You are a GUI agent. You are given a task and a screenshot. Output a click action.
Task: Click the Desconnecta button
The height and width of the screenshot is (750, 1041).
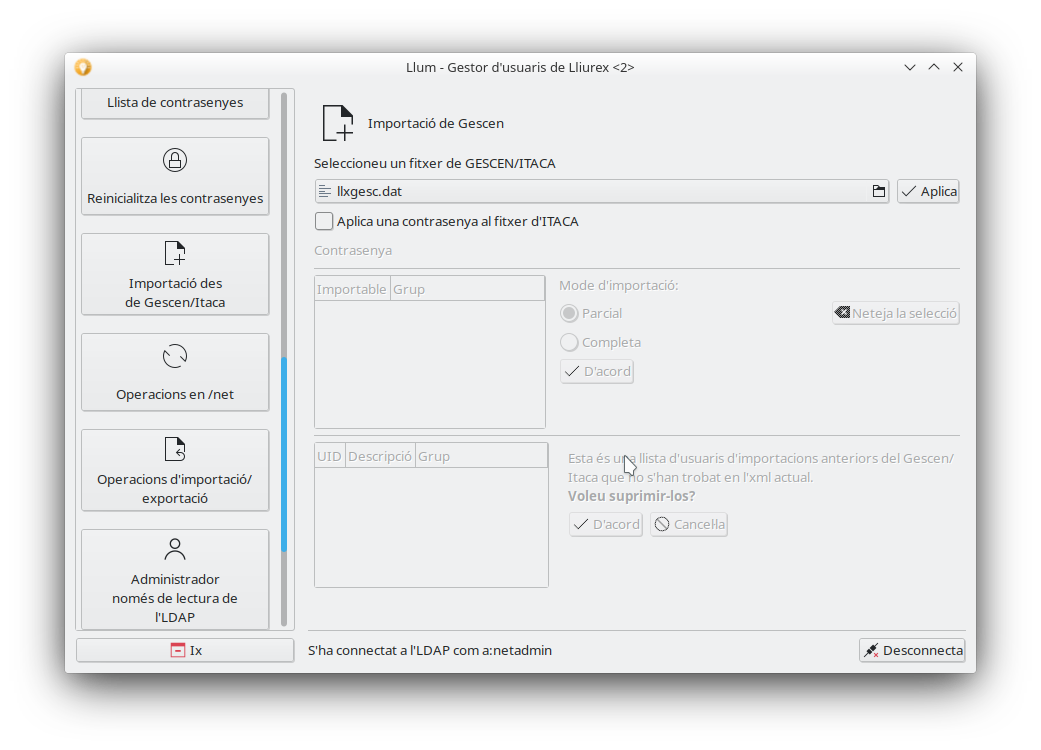pyautogui.click(x=911, y=650)
